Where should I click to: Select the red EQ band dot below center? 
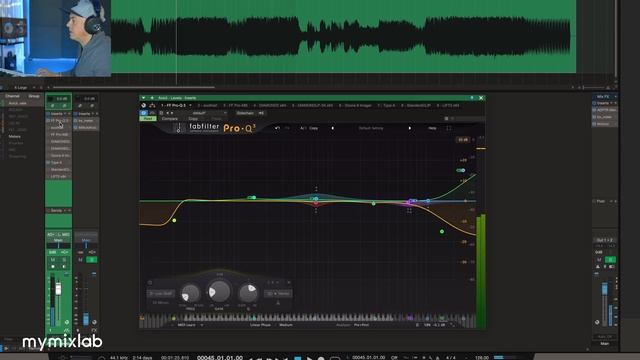316,203
